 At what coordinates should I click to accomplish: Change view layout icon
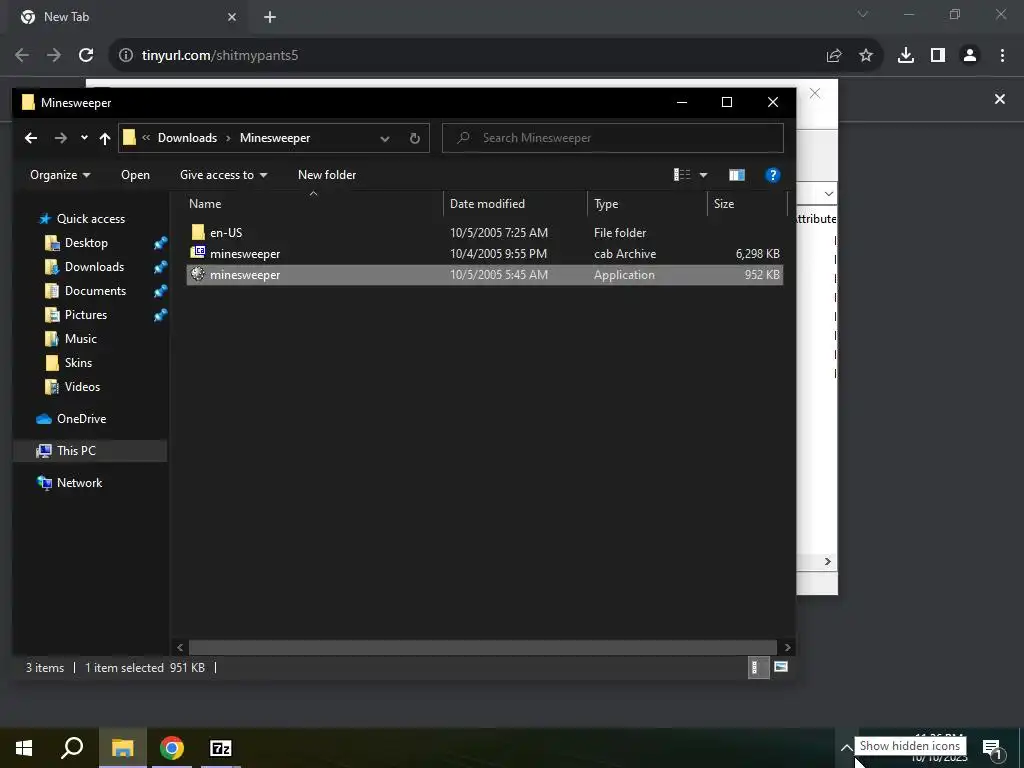(x=682, y=175)
